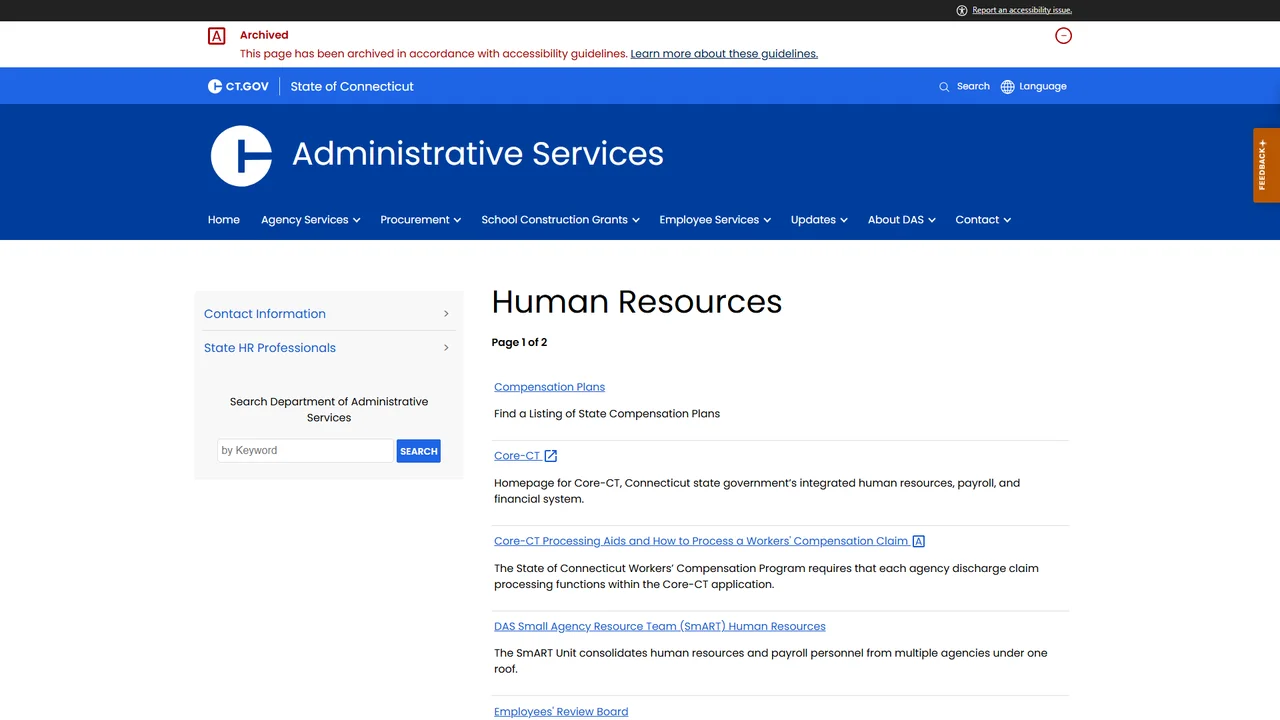Click the CT.GOV logo
Image resolution: width=1280 pixels, height=720 pixels.
pos(238,86)
